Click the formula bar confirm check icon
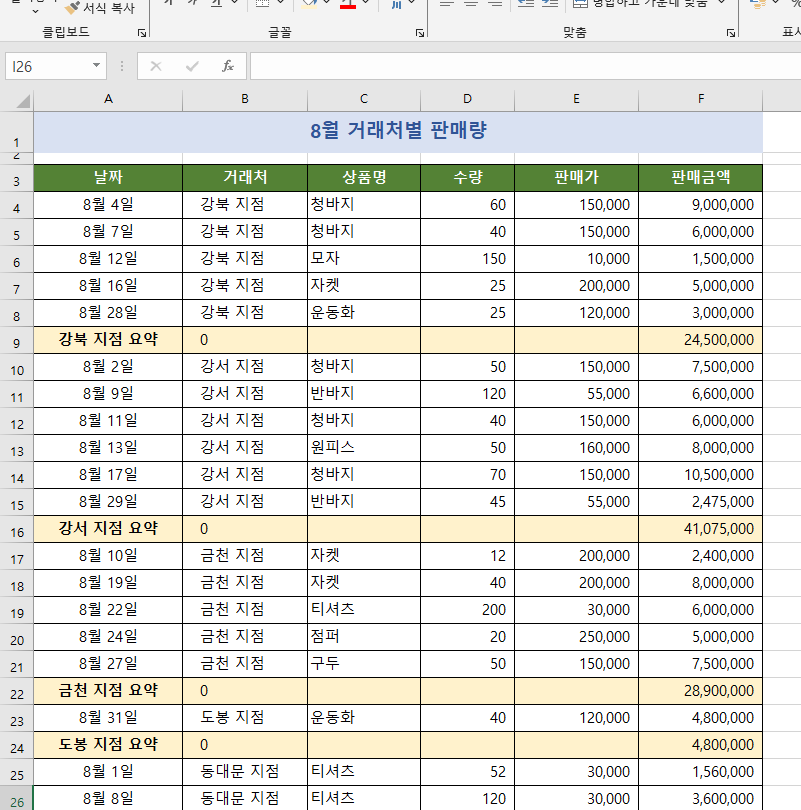Screen dimensions: 801x810 tap(192, 66)
